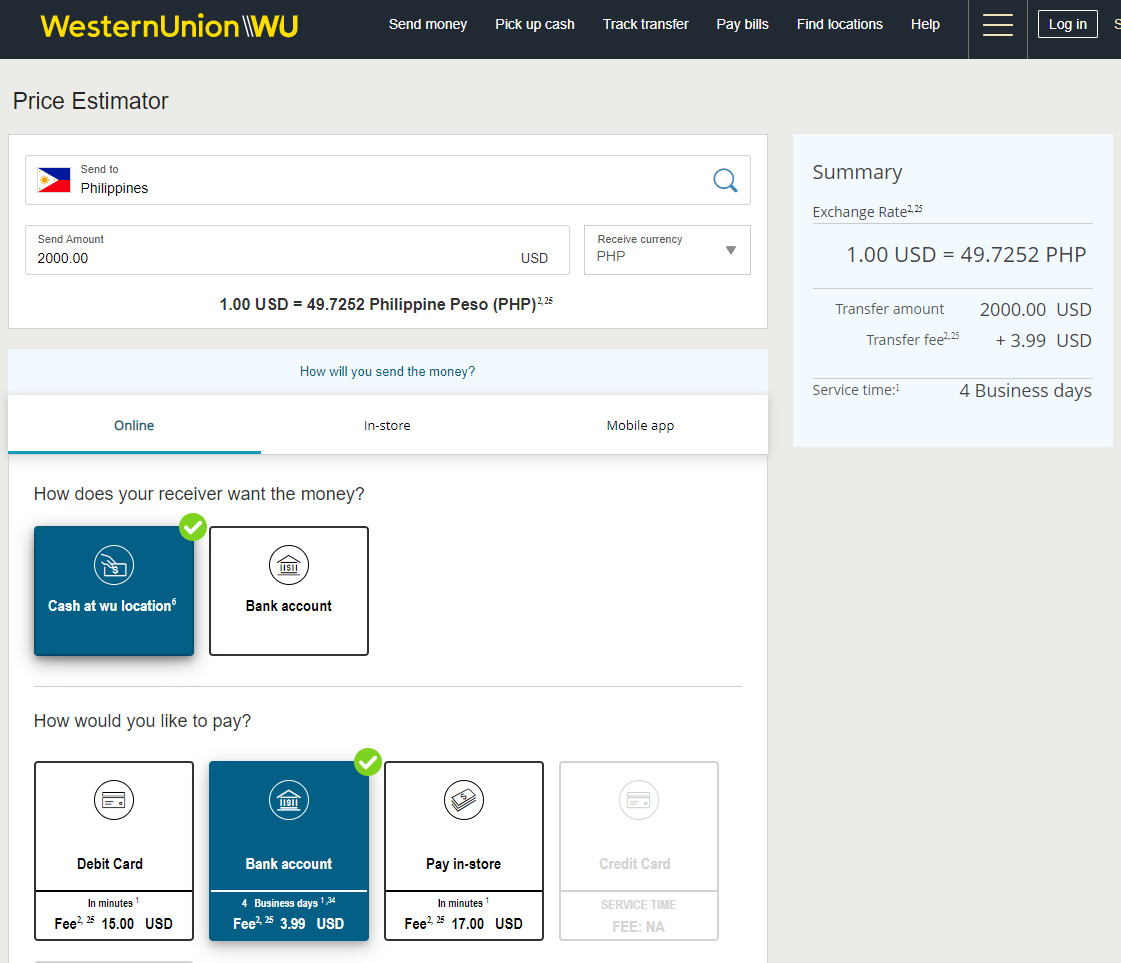Open Pick up cash in the navigation
This screenshot has height=963, width=1121.
click(535, 24)
